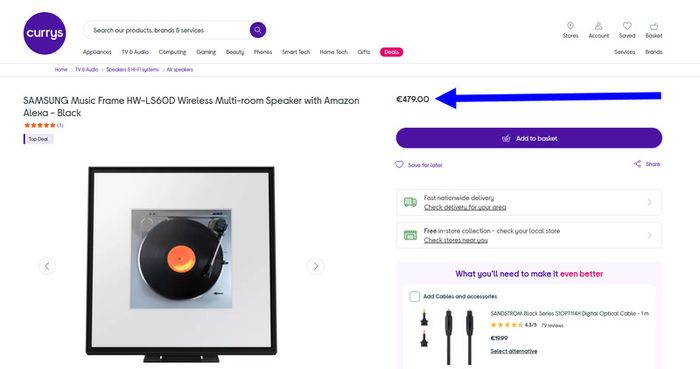The image size is (700, 369).
Task: Open the Computing menu
Action: 172,52
